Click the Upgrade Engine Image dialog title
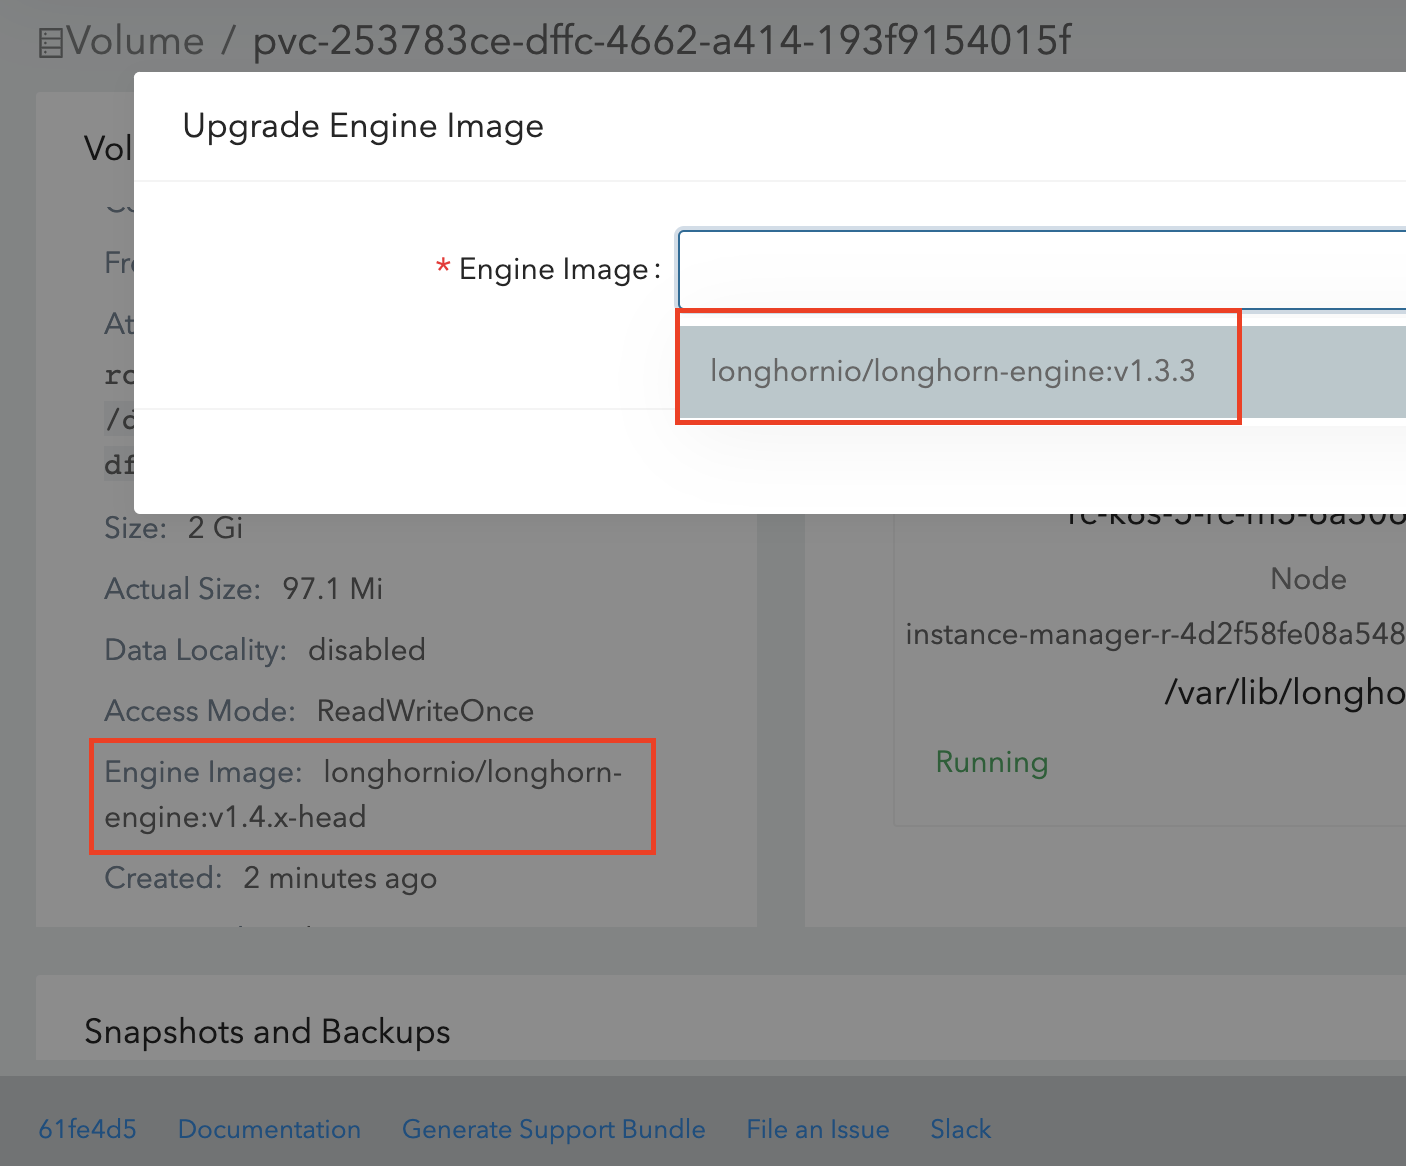The width and height of the screenshot is (1406, 1166). click(x=362, y=126)
